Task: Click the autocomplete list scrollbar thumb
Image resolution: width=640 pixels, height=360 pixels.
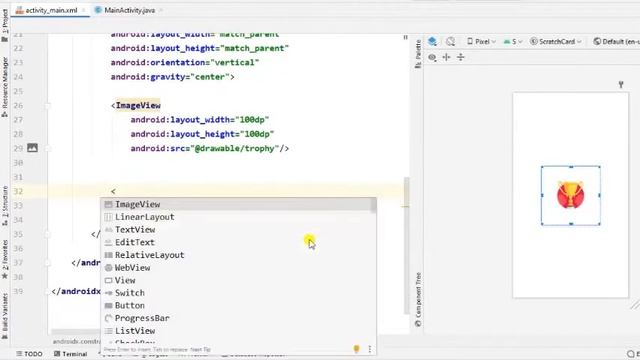Action: (373, 205)
